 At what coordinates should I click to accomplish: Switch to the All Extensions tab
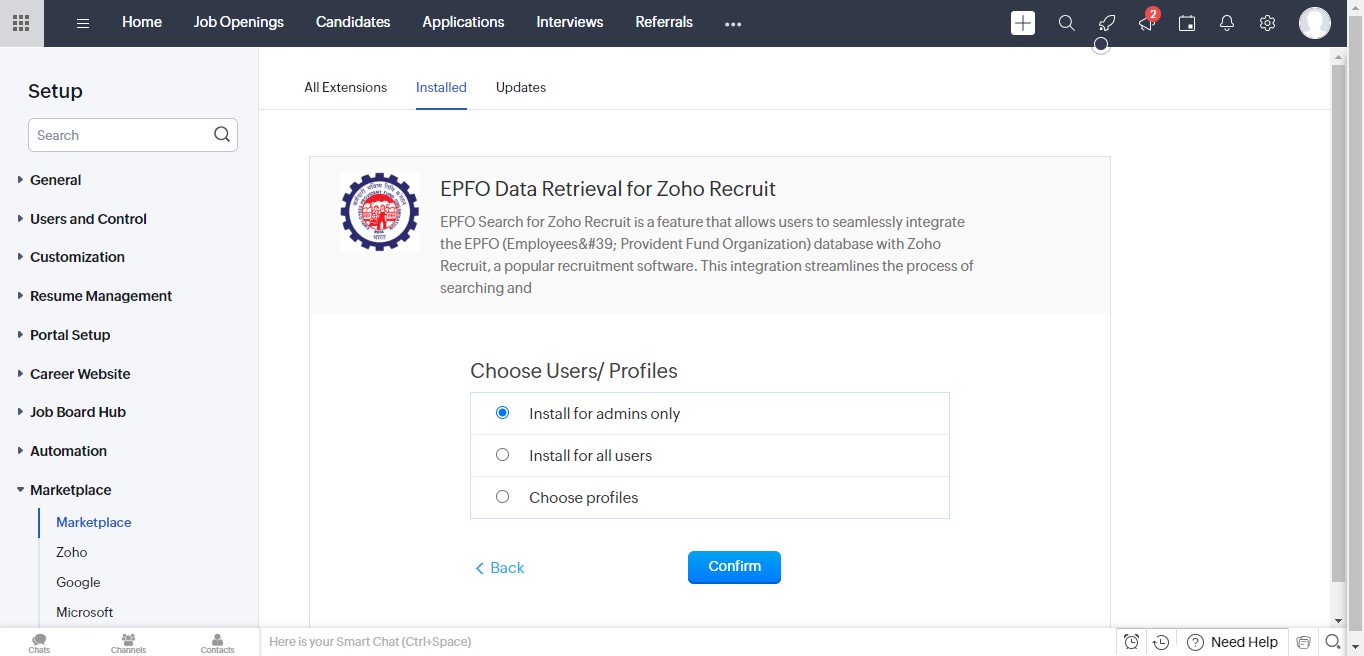click(x=345, y=87)
